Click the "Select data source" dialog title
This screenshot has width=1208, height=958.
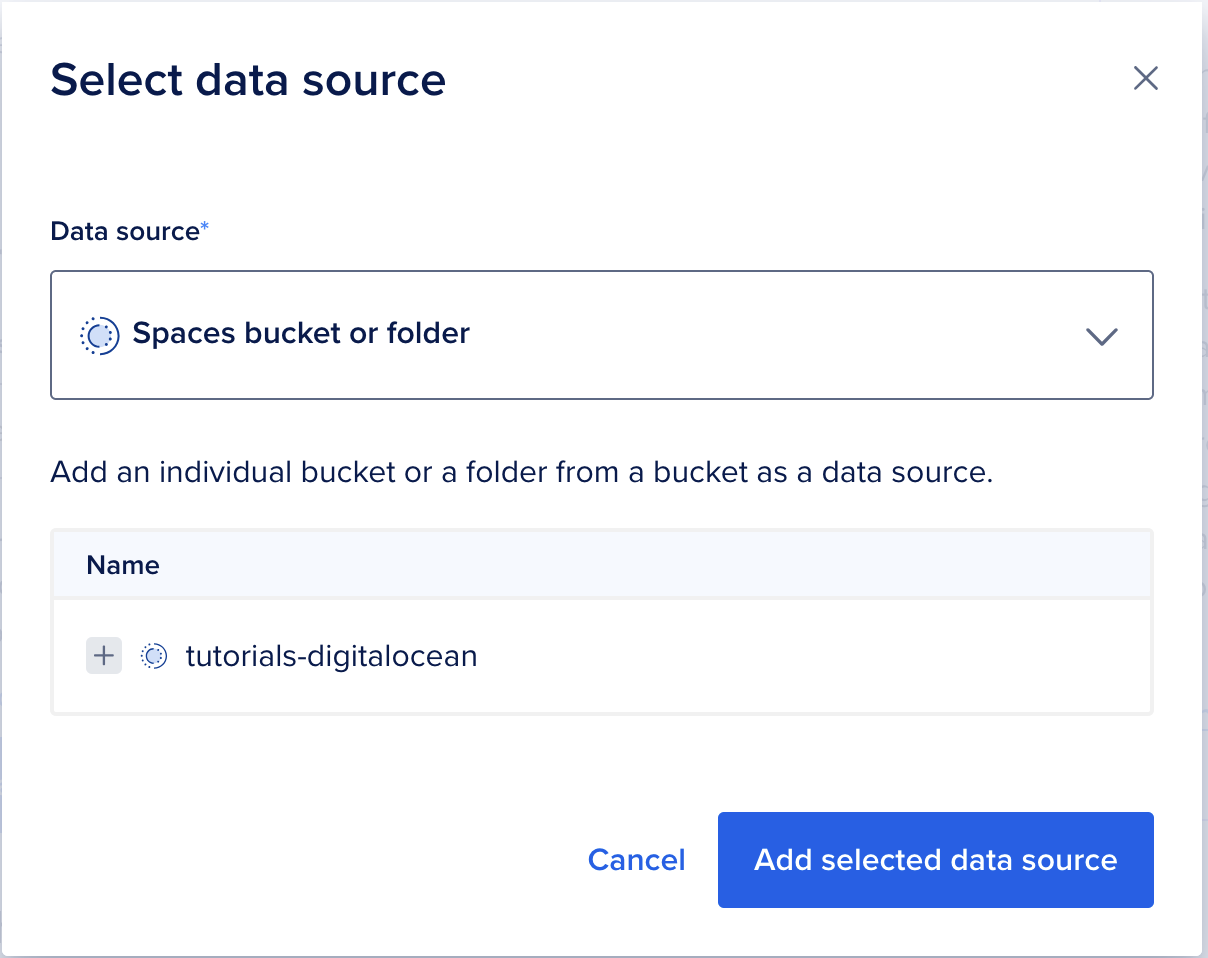click(248, 79)
